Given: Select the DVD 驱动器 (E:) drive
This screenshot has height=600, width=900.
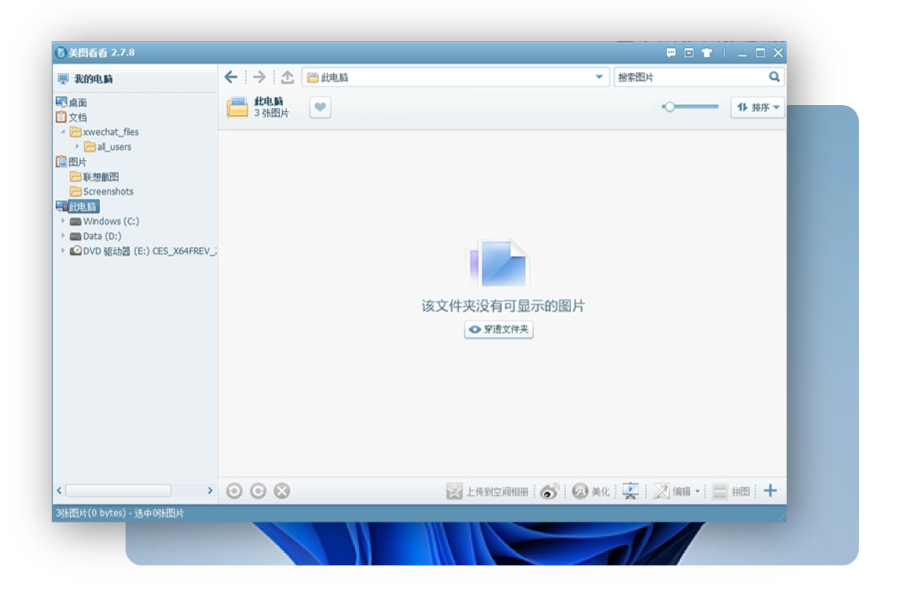Looking at the screenshot, I should [x=150, y=251].
